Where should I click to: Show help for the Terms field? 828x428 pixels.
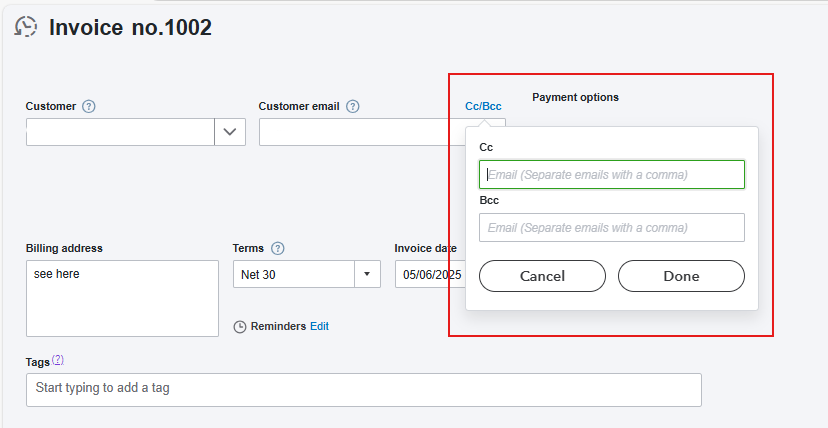[278, 249]
